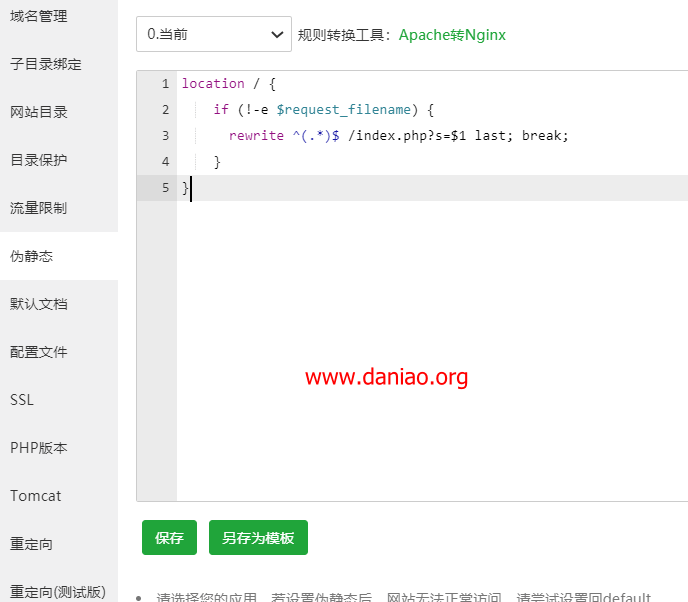Click the regex '^(.*)$' on line 3

316,136
